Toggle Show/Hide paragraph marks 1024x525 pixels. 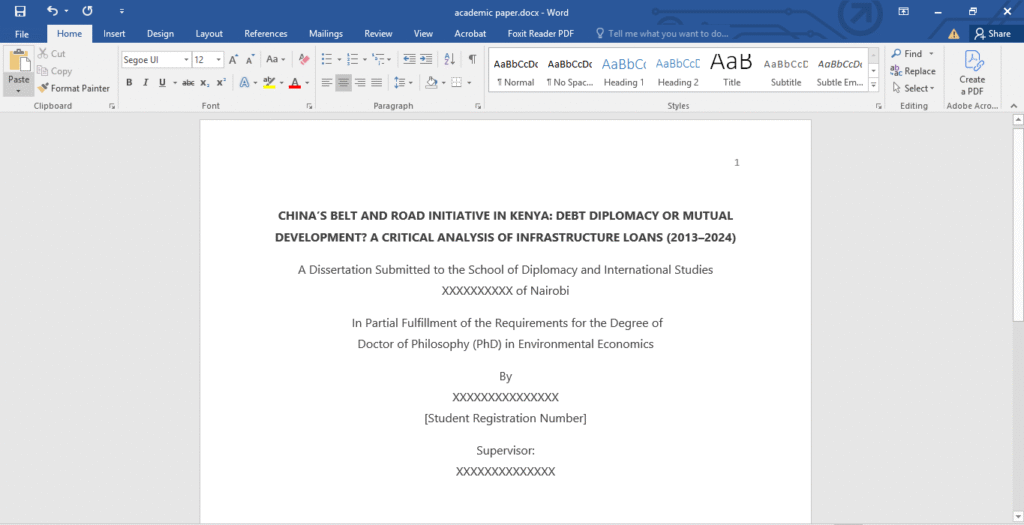[x=472, y=60]
